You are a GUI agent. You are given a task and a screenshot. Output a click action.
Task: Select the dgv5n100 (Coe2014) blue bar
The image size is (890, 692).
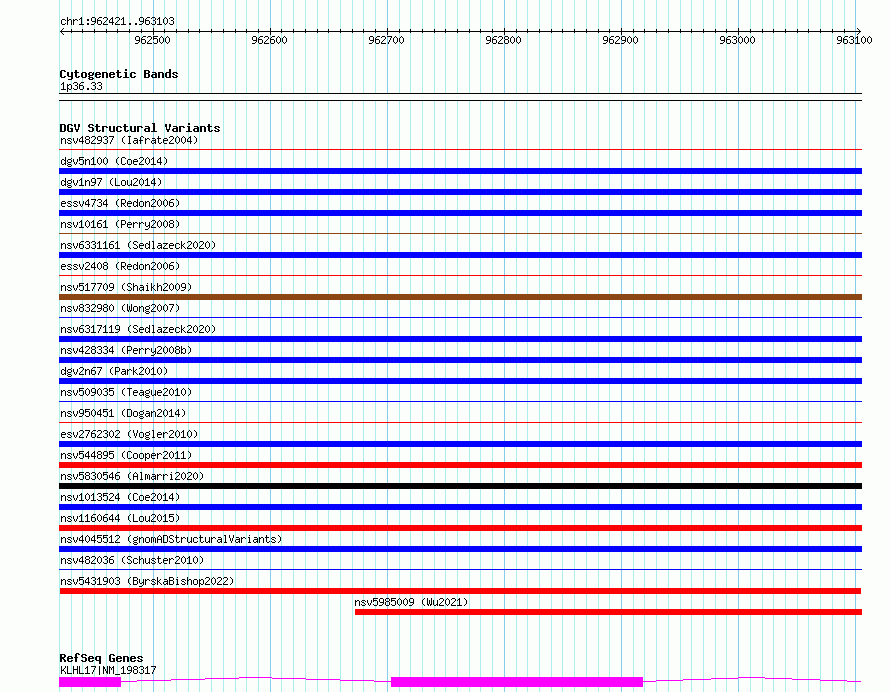pyautogui.click(x=460, y=171)
